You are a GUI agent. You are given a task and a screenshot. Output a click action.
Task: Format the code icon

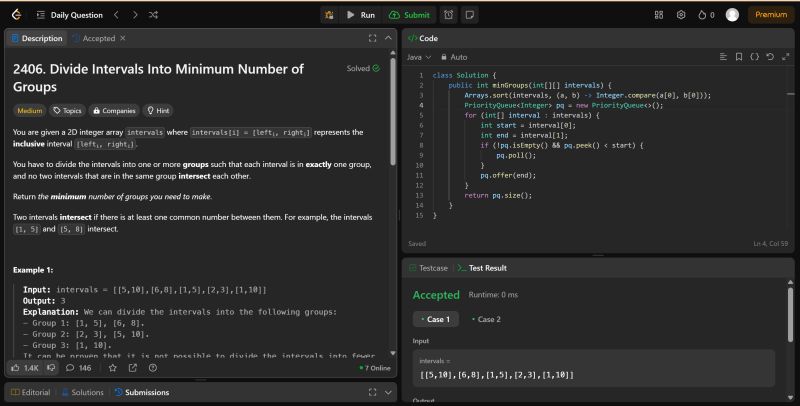click(723, 57)
